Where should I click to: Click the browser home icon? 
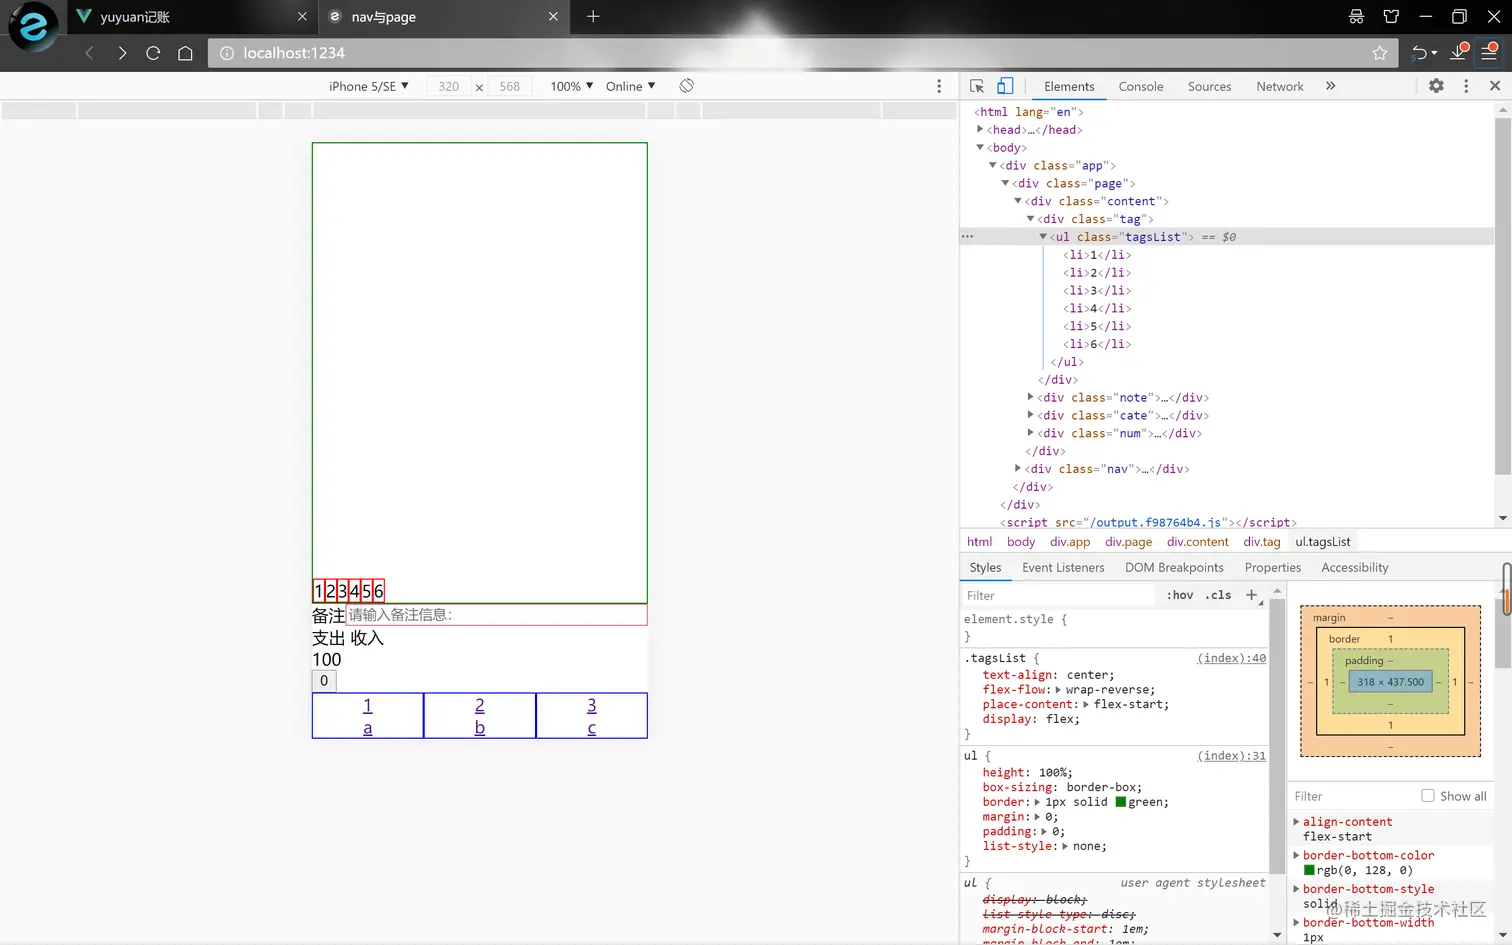[185, 53]
